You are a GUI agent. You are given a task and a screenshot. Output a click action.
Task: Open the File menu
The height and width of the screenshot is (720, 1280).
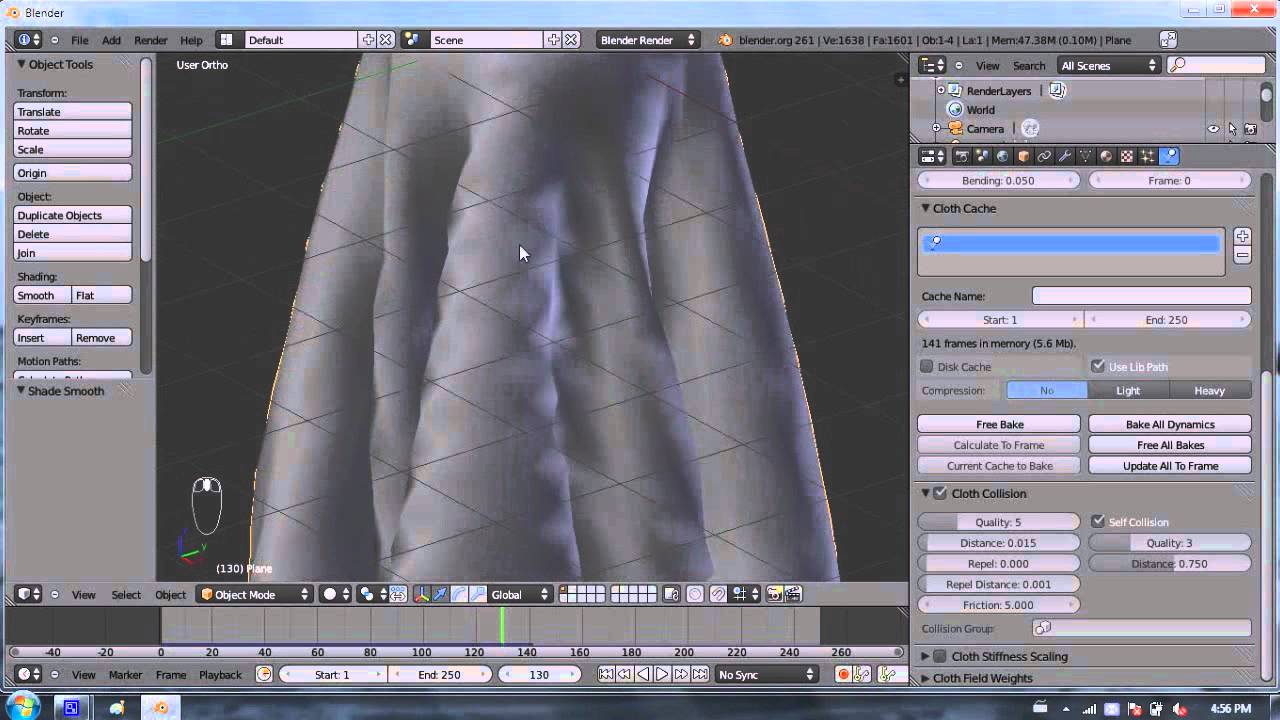79,41
